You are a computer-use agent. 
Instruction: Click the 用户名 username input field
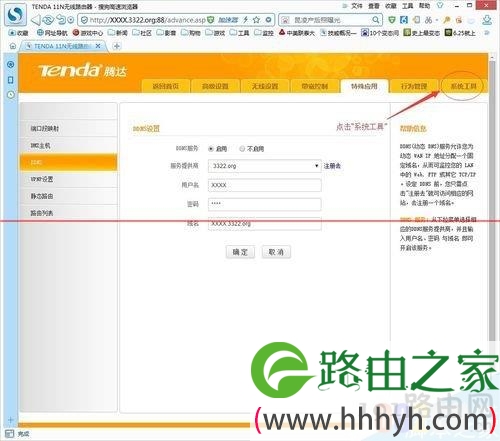click(265, 185)
